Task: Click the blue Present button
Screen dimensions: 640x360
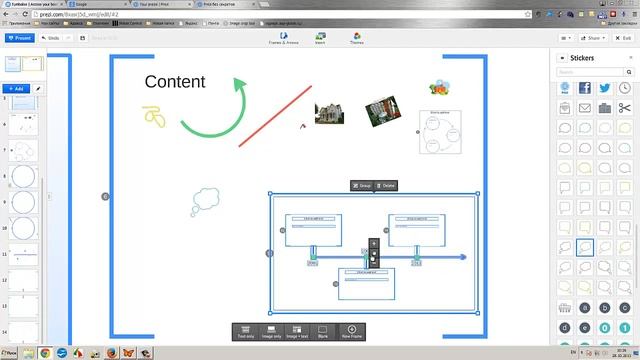Action: (x=20, y=38)
